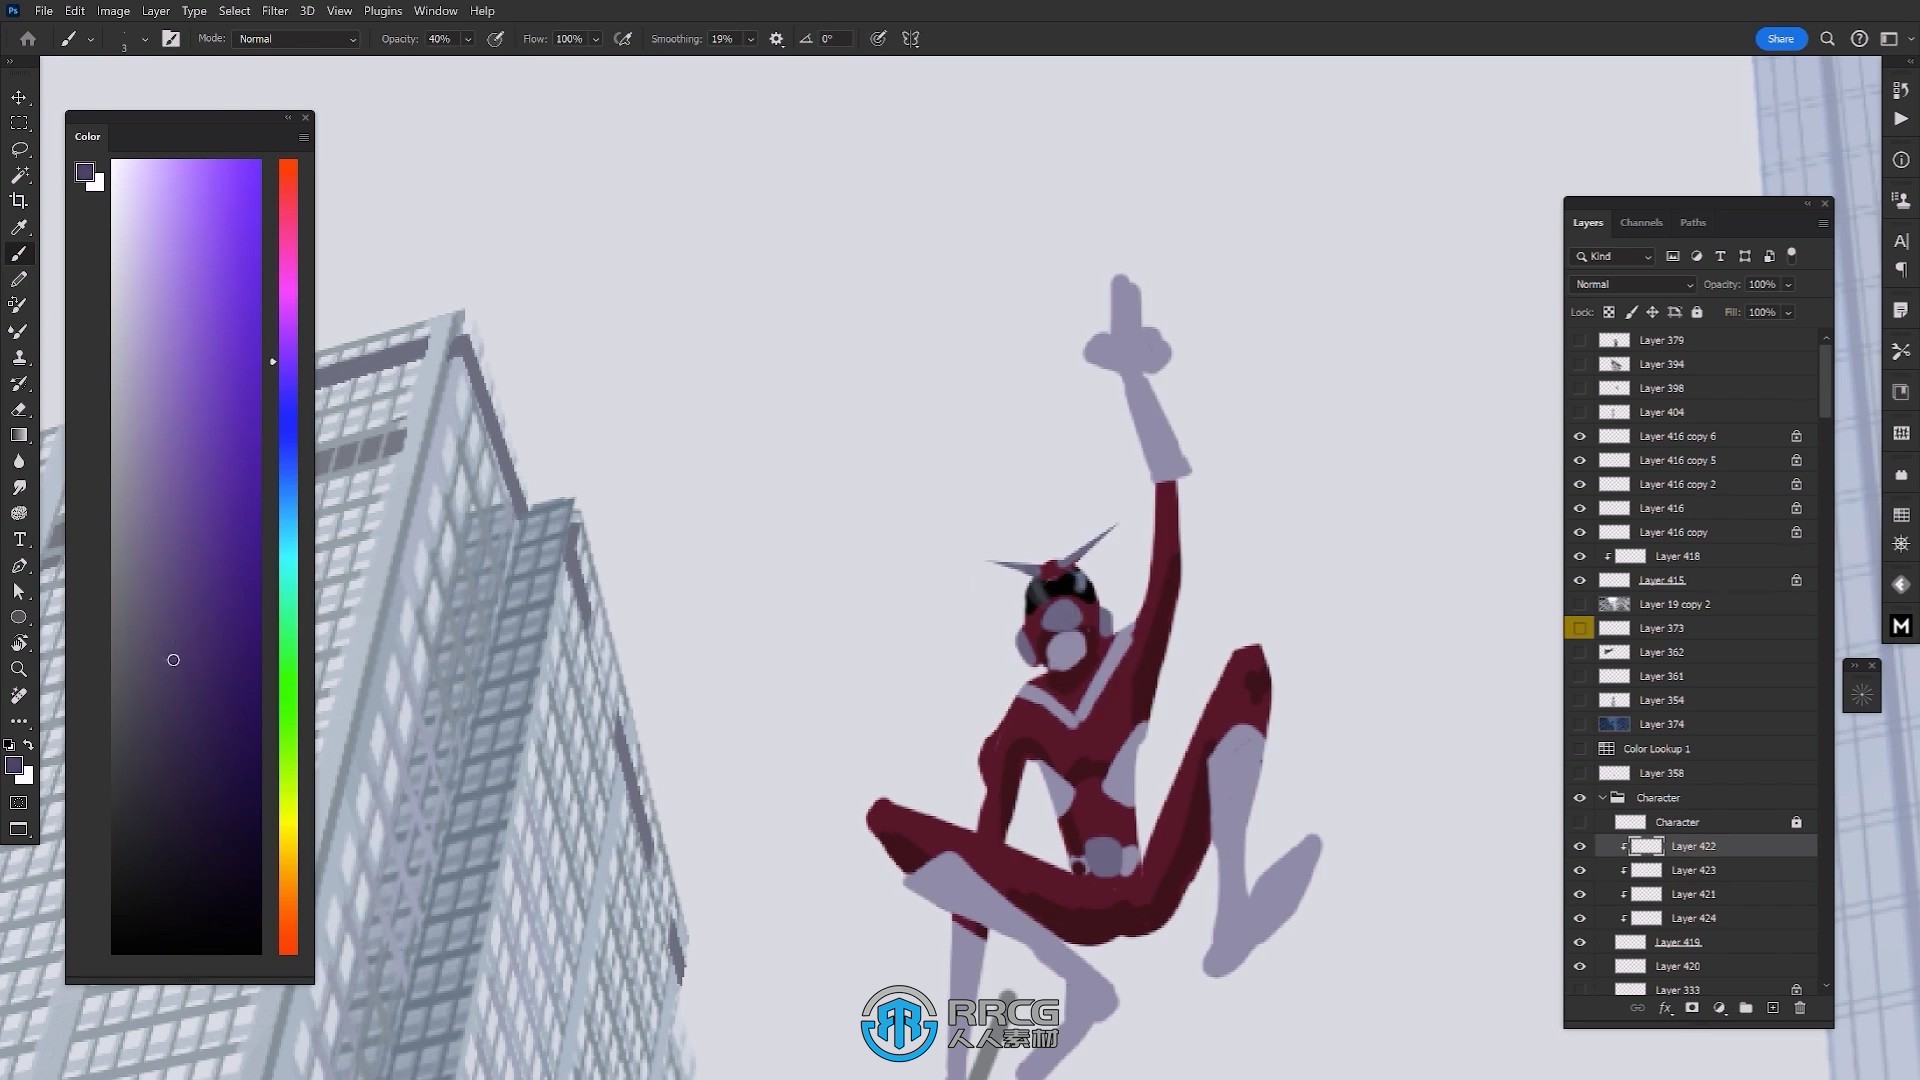Show Layer 373 visibility box

[x=1580, y=628]
